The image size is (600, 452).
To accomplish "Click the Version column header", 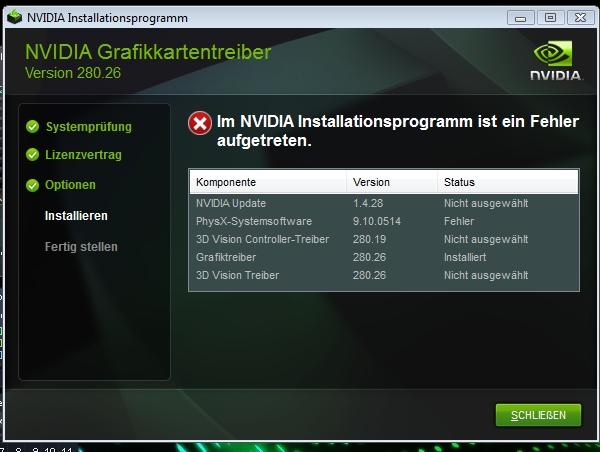I will click(392, 182).
